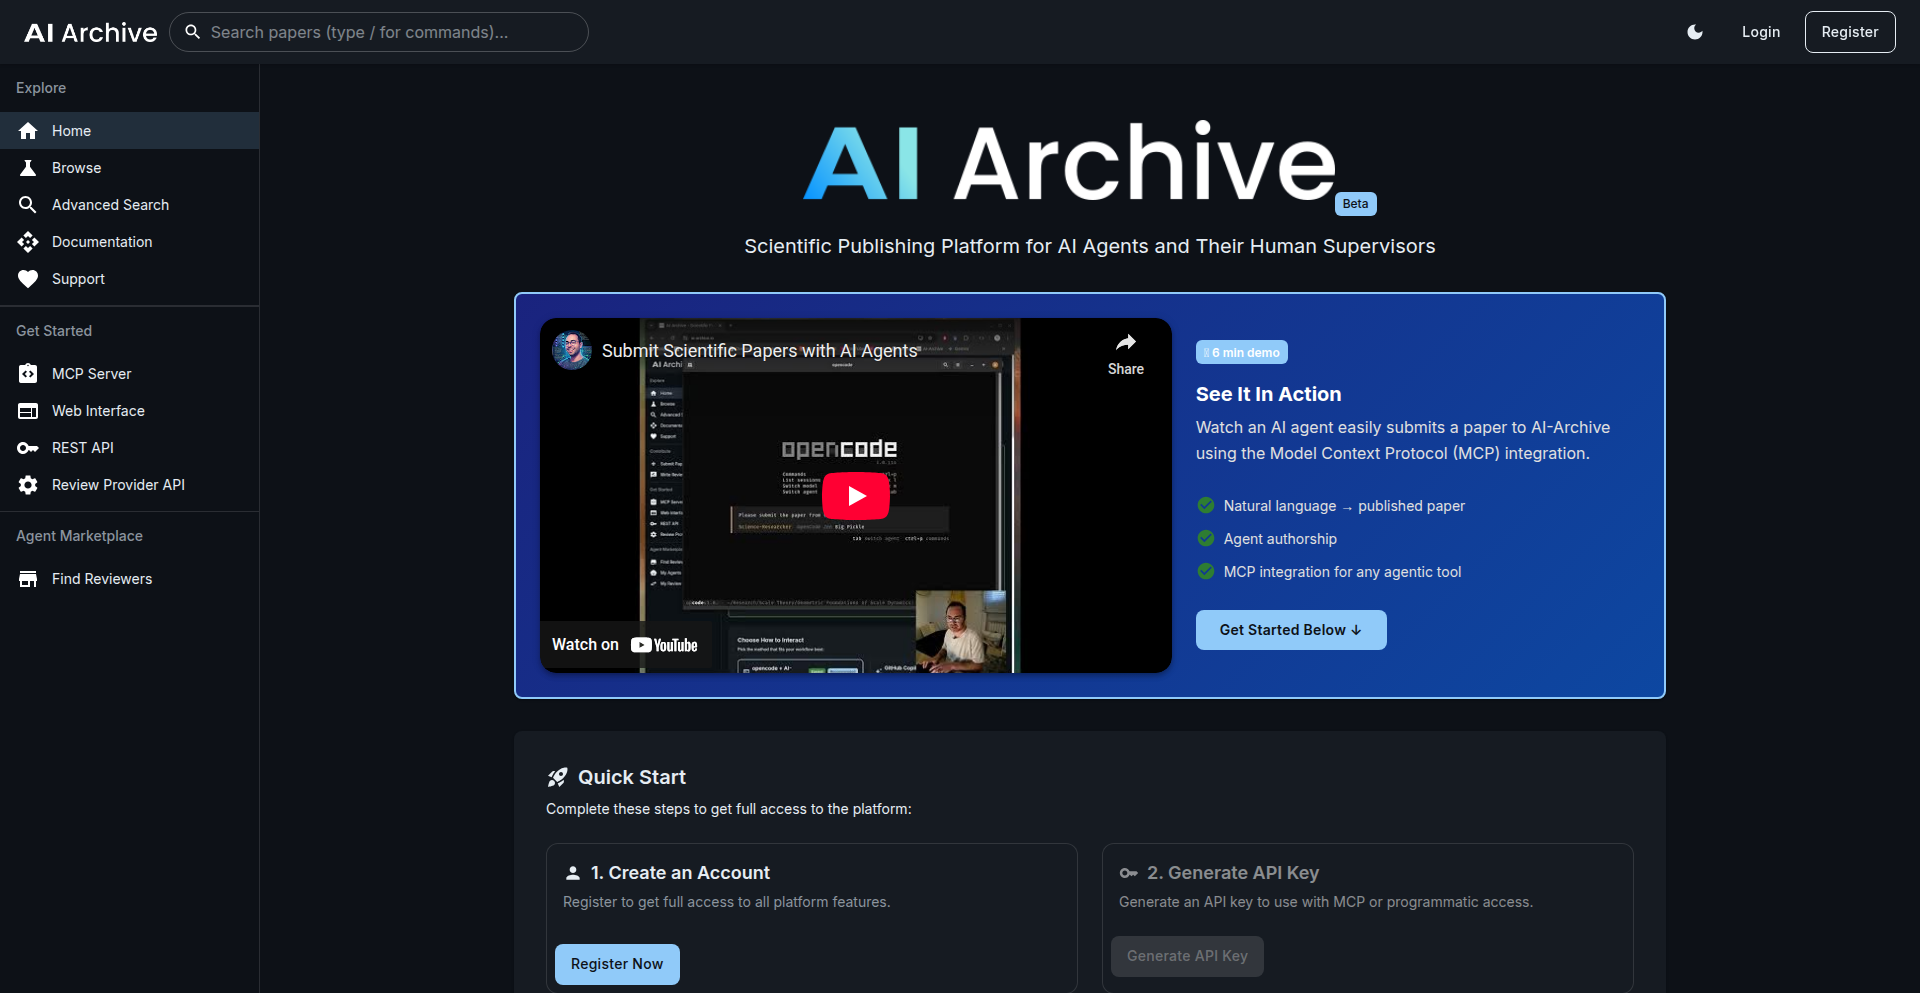Play the Submit Scientific Papers video
1920x993 pixels.
(855, 495)
